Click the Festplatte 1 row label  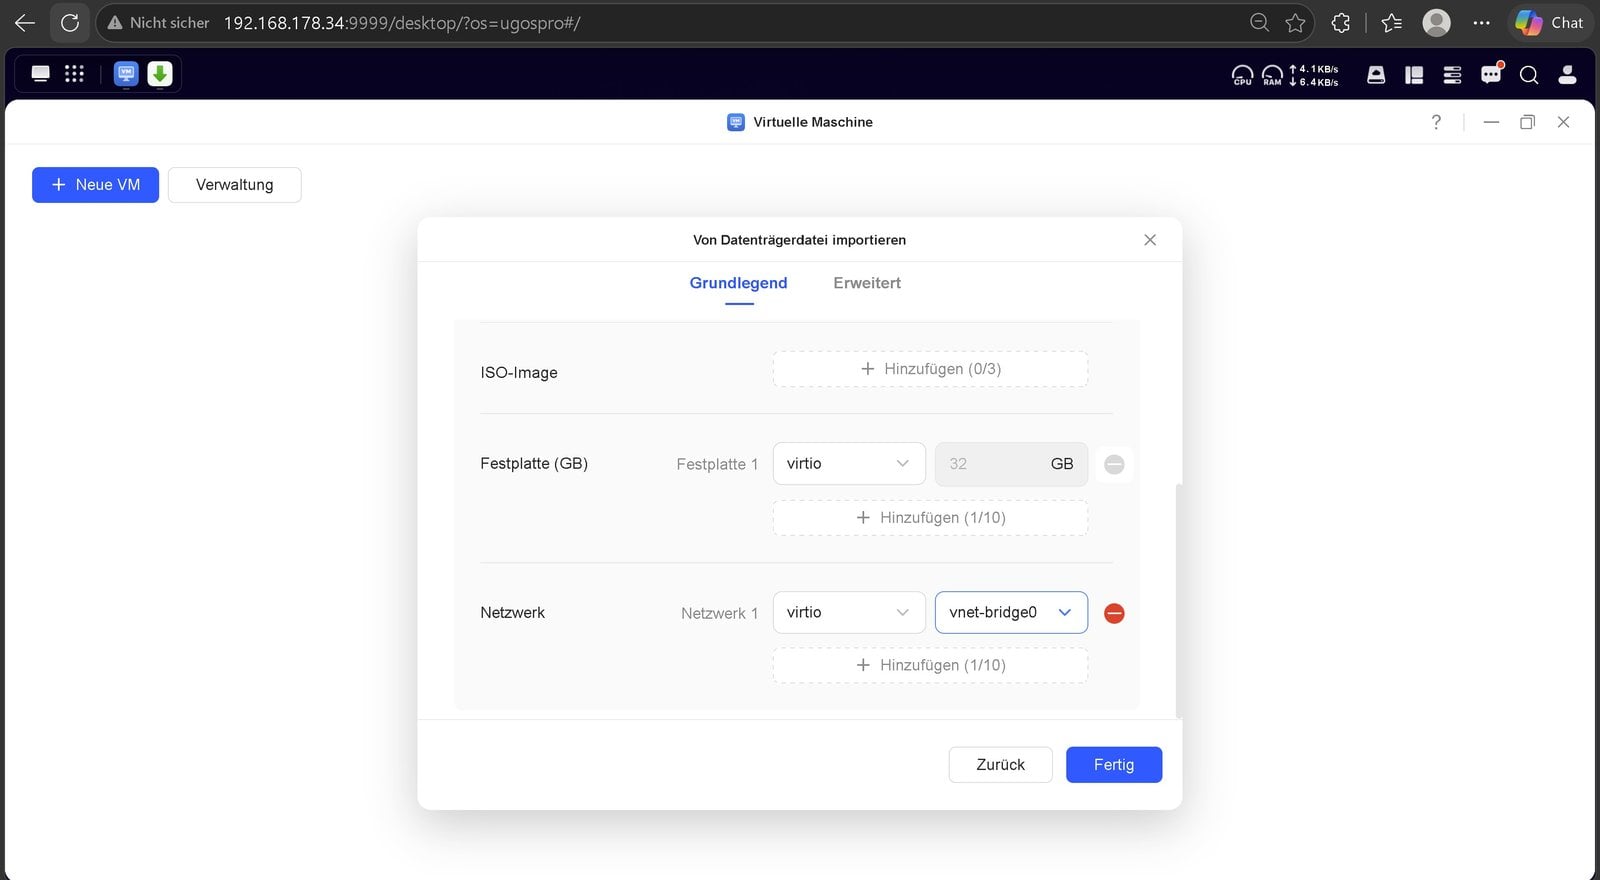(x=717, y=465)
